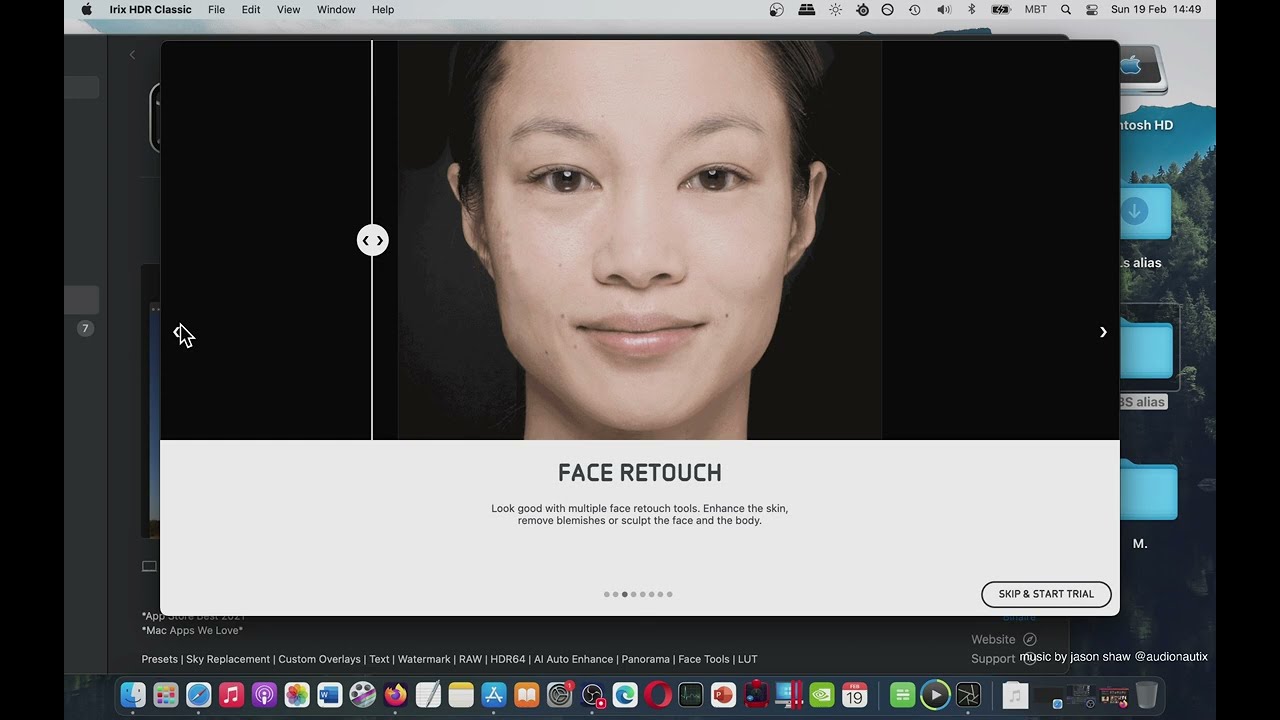Open the Irix HDR Classic app menu
1280x720 pixels.
tap(151, 10)
